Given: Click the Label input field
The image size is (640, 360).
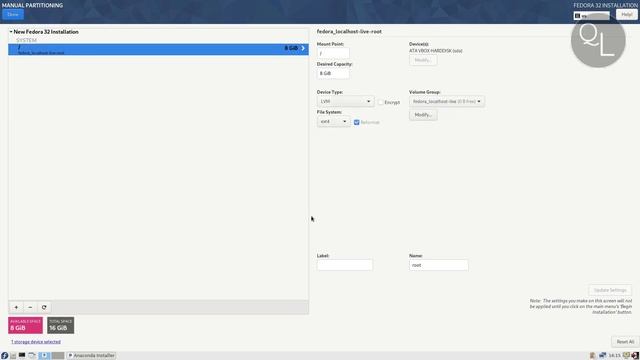Looking at the screenshot, I should tap(344, 265).
